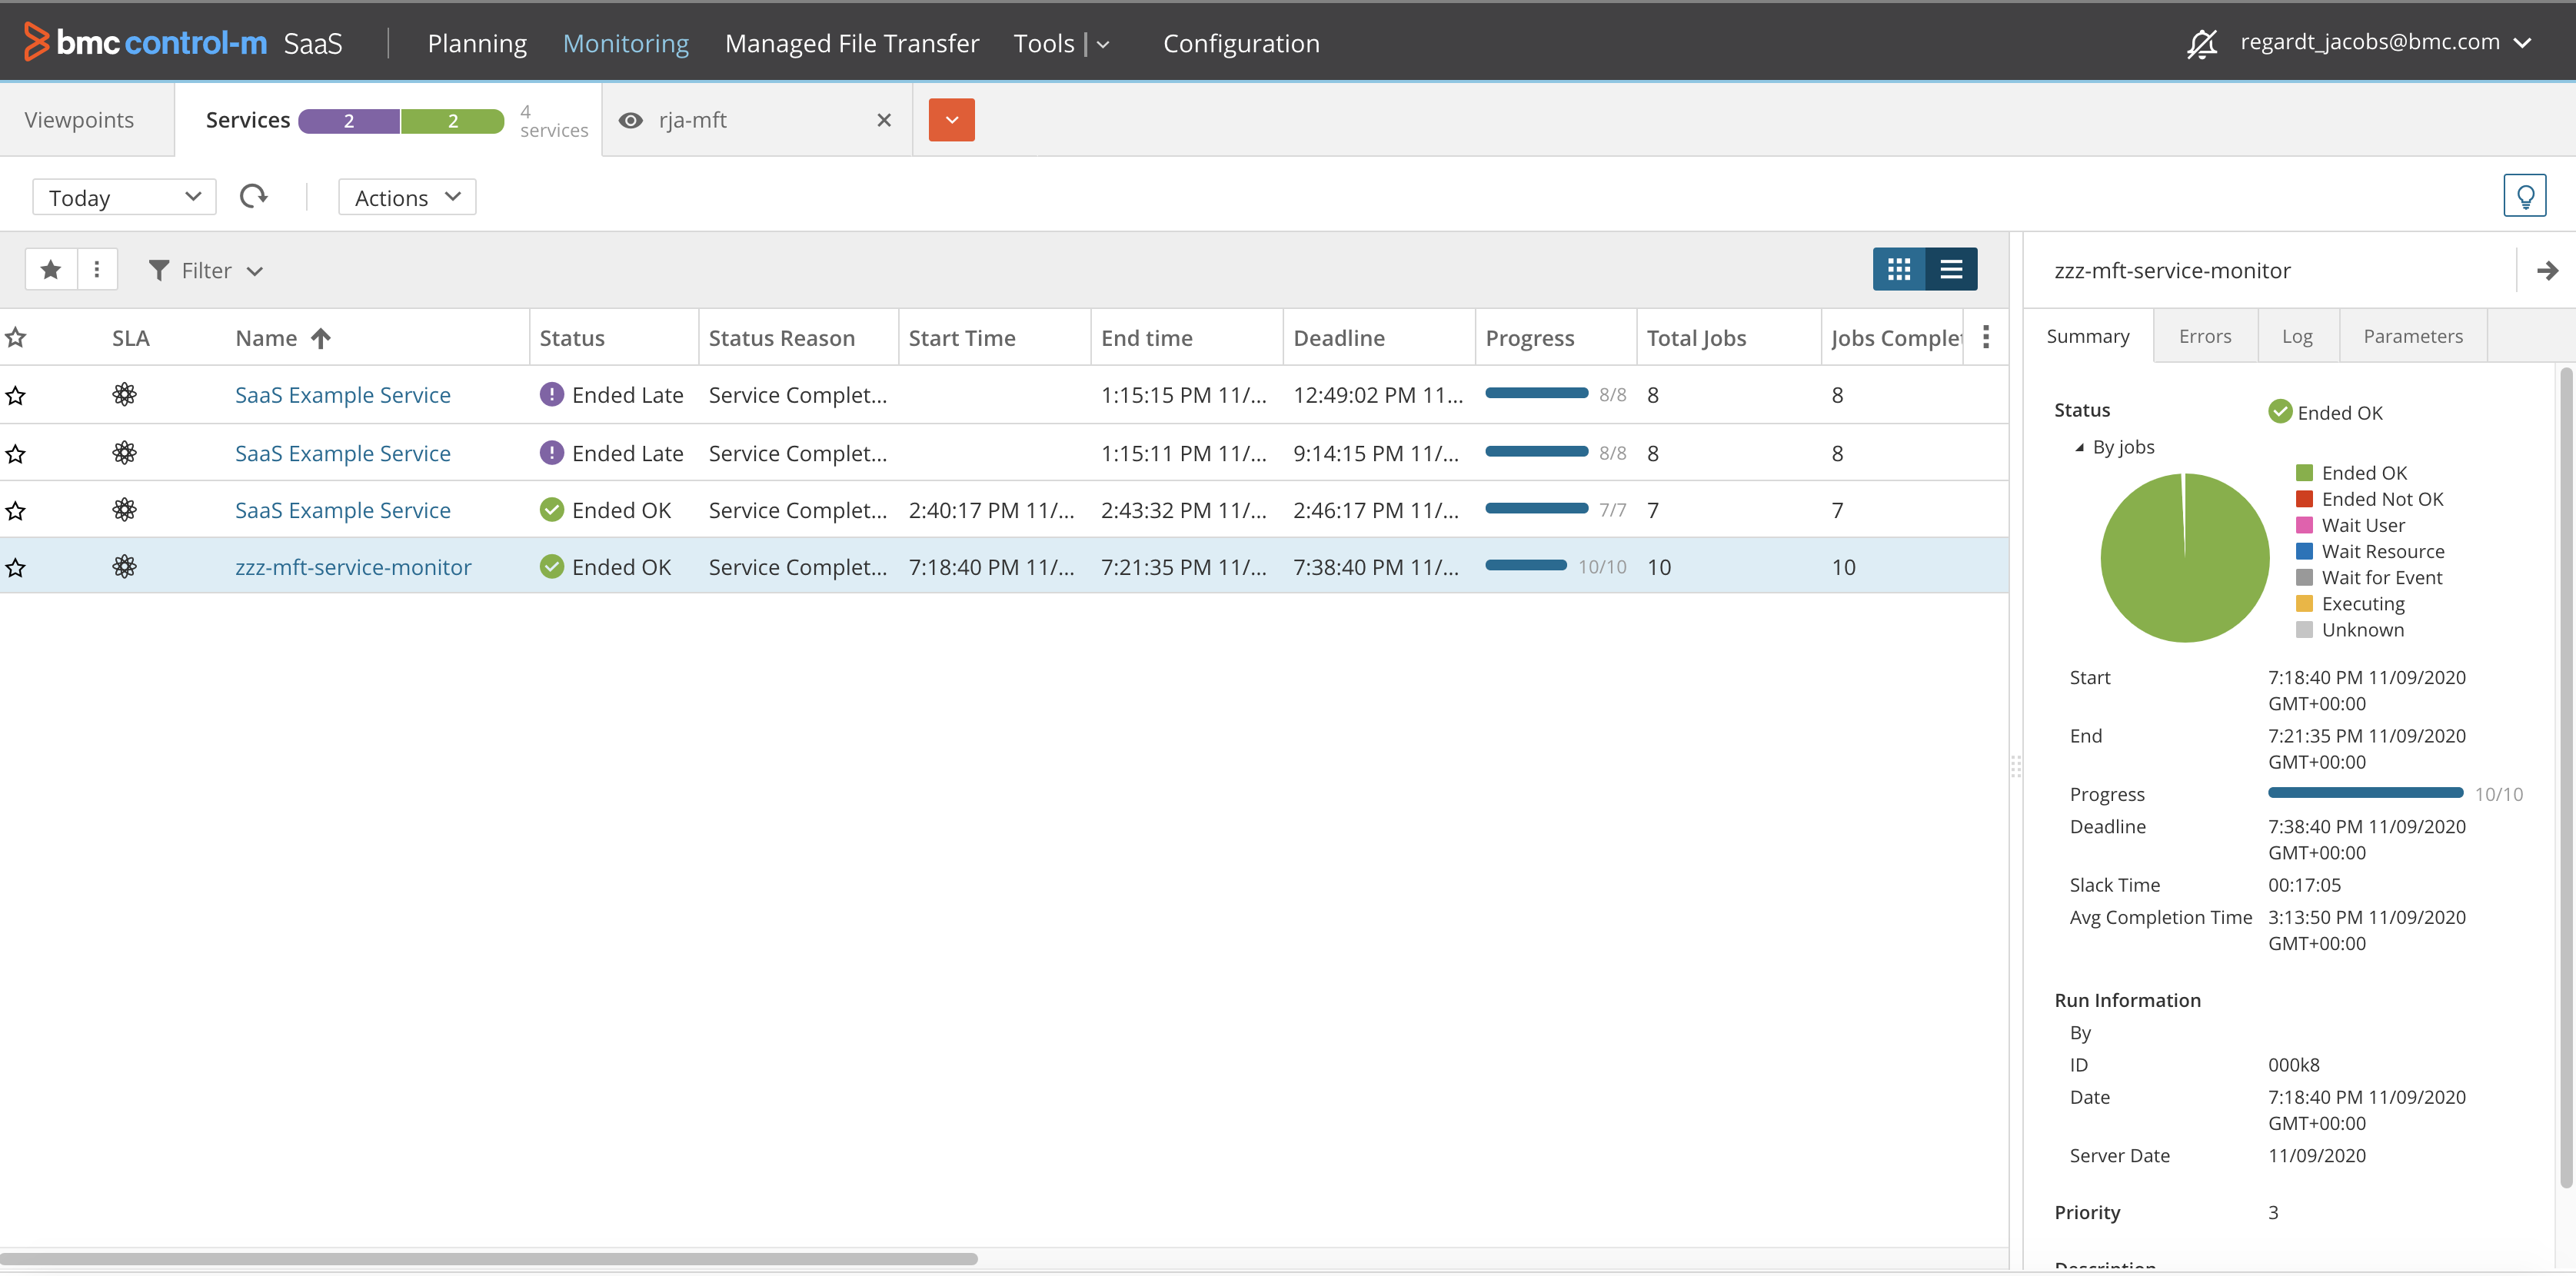Viewport: 2576px width, 1276px height.
Task: Collapse details panel with arrow icon
Action: [2547, 270]
